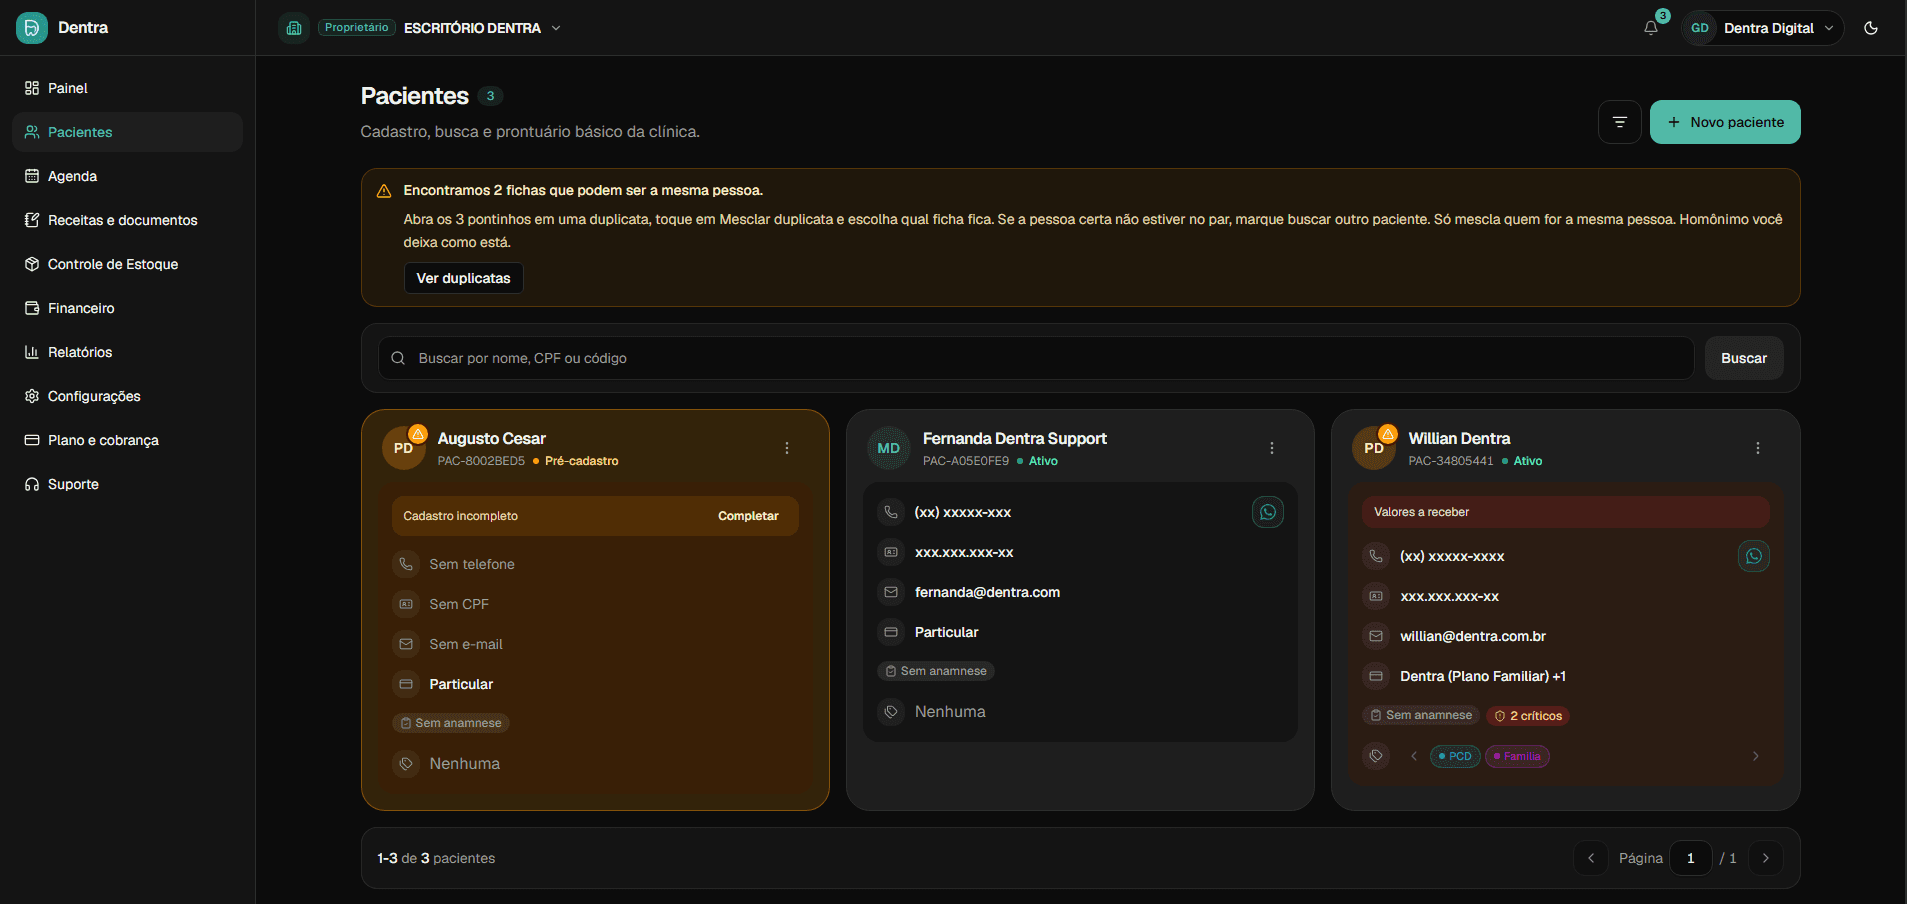Screen dimensions: 1907x904
Task: Open Relatórios in the sidebar
Action: click(127, 352)
